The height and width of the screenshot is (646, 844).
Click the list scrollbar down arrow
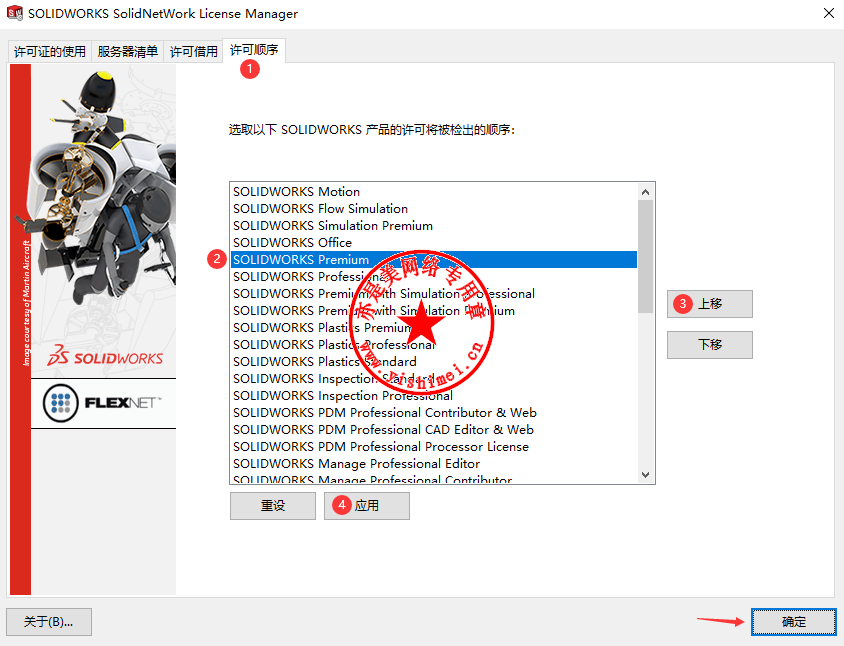[645, 475]
